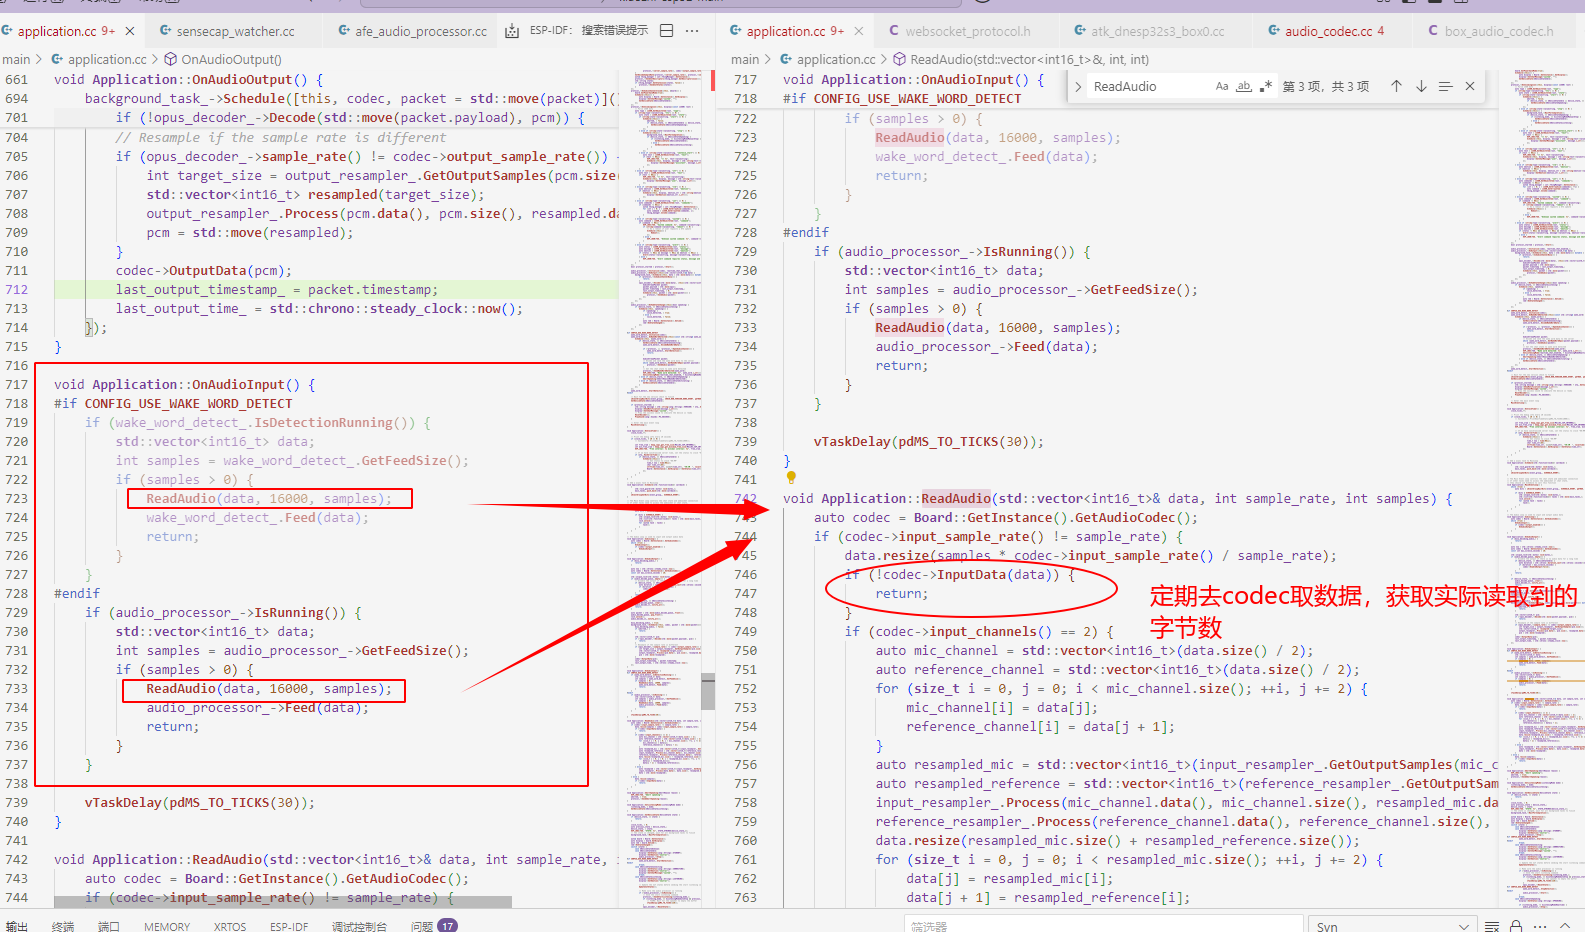The width and height of the screenshot is (1585, 932).
Task: Toggle the output scroll lock icon
Action: 1516,926
